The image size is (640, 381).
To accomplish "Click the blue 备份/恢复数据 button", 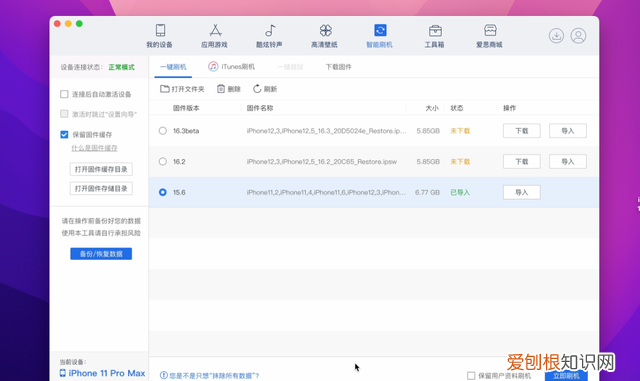I will pyautogui.click(x=101, y=254).
